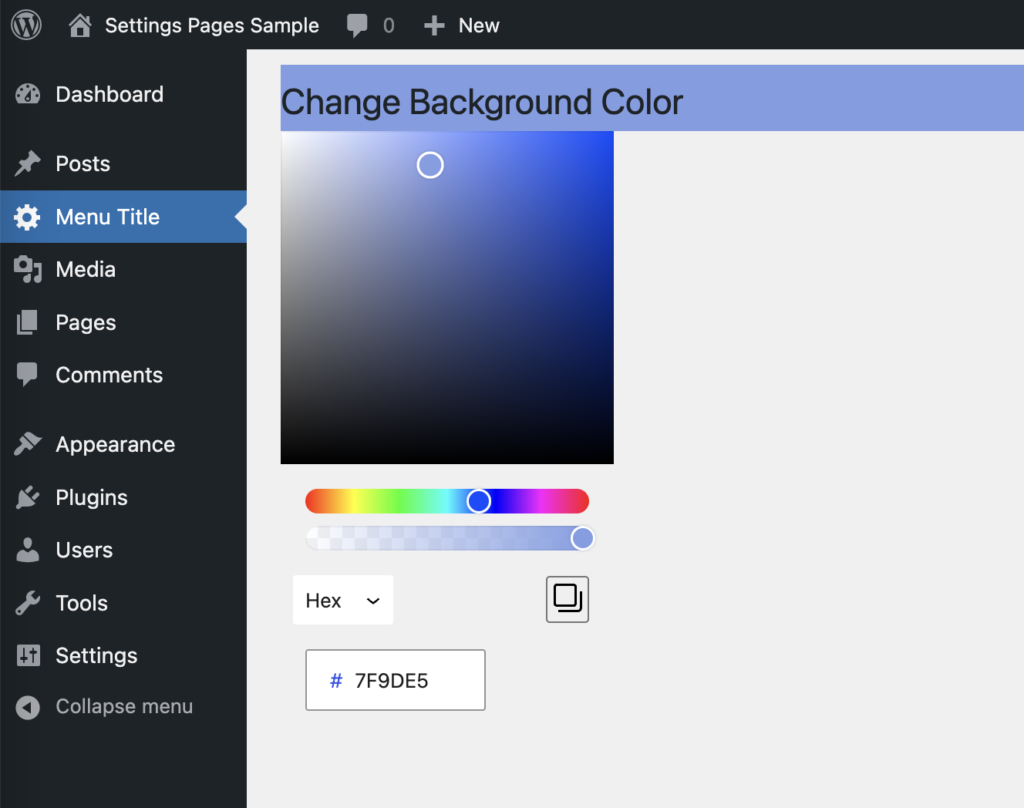
Task: Click the Menu Title gear icon
Action: (27, 217)
